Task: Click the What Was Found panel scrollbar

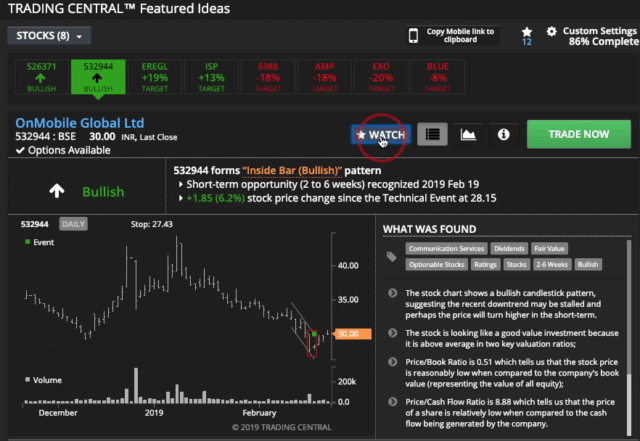Action: pos(629,337)
